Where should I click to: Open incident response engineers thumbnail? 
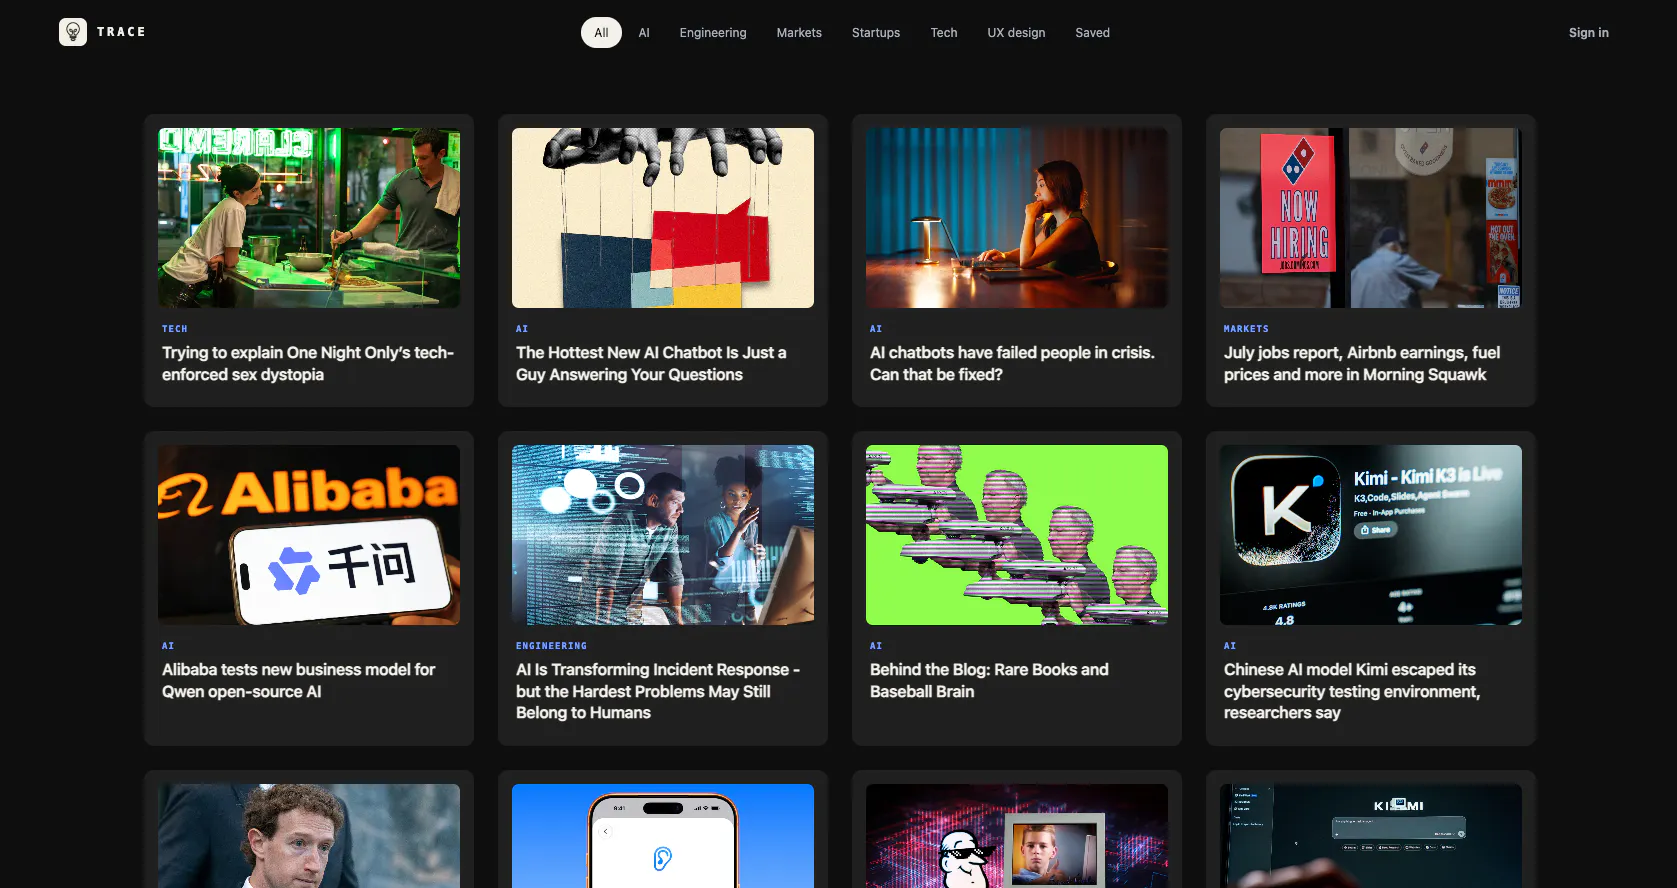click(x=663, y=535)
